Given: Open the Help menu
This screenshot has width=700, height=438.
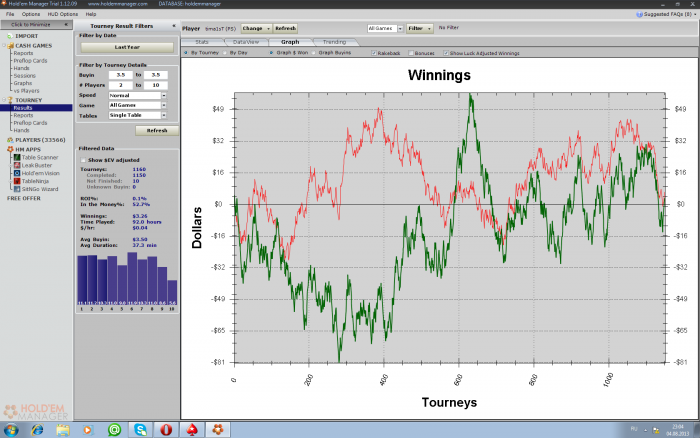Looking at the screenshot, I should click(91, 14).
